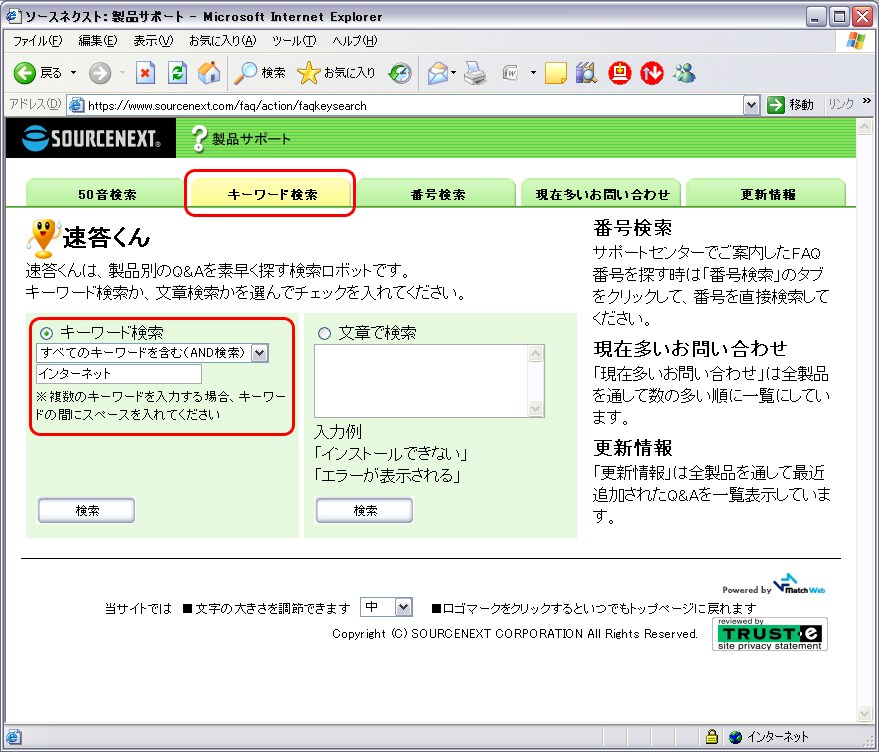This screenshot has height=752, width=879.
Task: Click the 製品サポート question mark icon
Action: (x=199, y=139)
